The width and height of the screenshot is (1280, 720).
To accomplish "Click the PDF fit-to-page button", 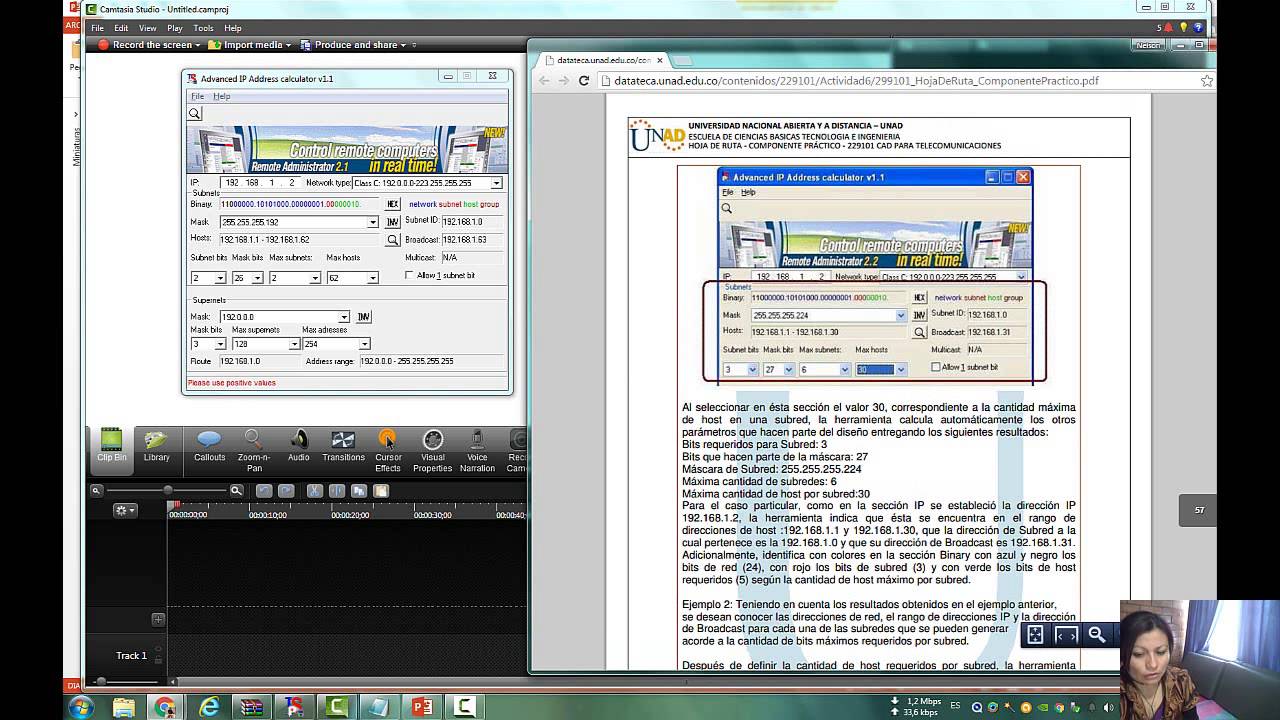I will 1036,634.
